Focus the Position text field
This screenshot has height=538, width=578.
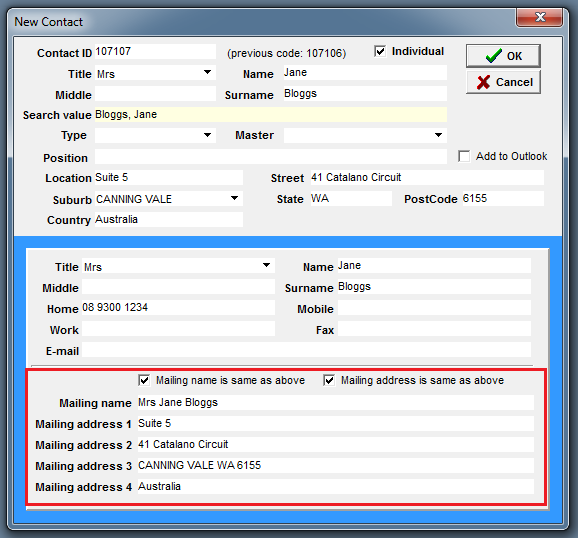click(x=271, y=157)
